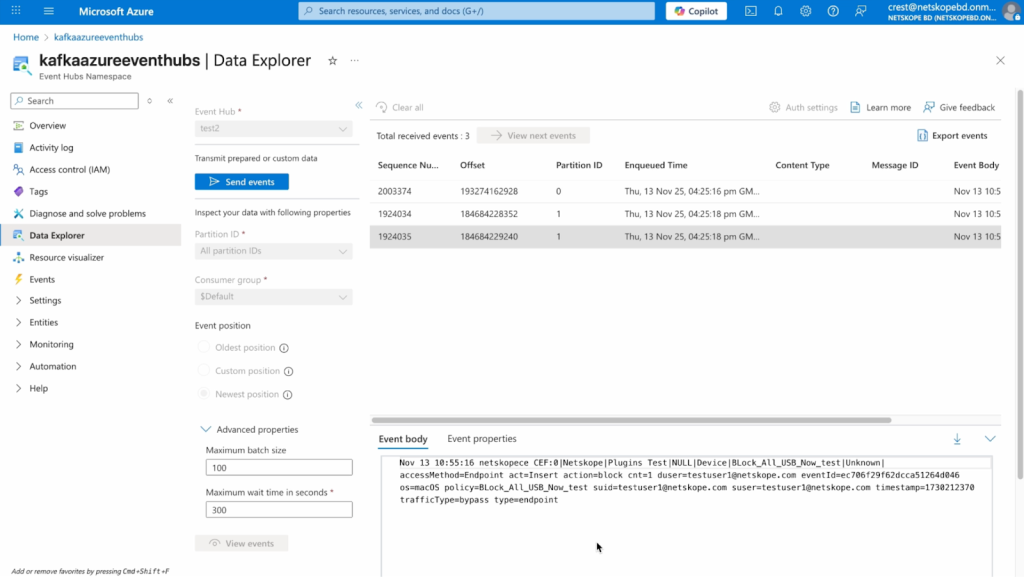Viewport: 1024px width, 577px height.
Task: Expand the Entities sidebar group
Action: [x=18, y=322]
